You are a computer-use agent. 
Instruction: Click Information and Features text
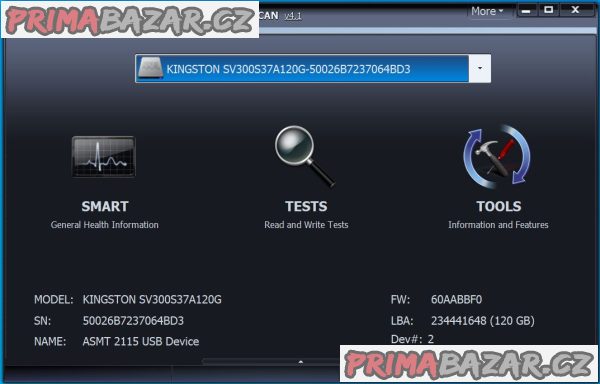pyautogui.click(x=498, y=225)
